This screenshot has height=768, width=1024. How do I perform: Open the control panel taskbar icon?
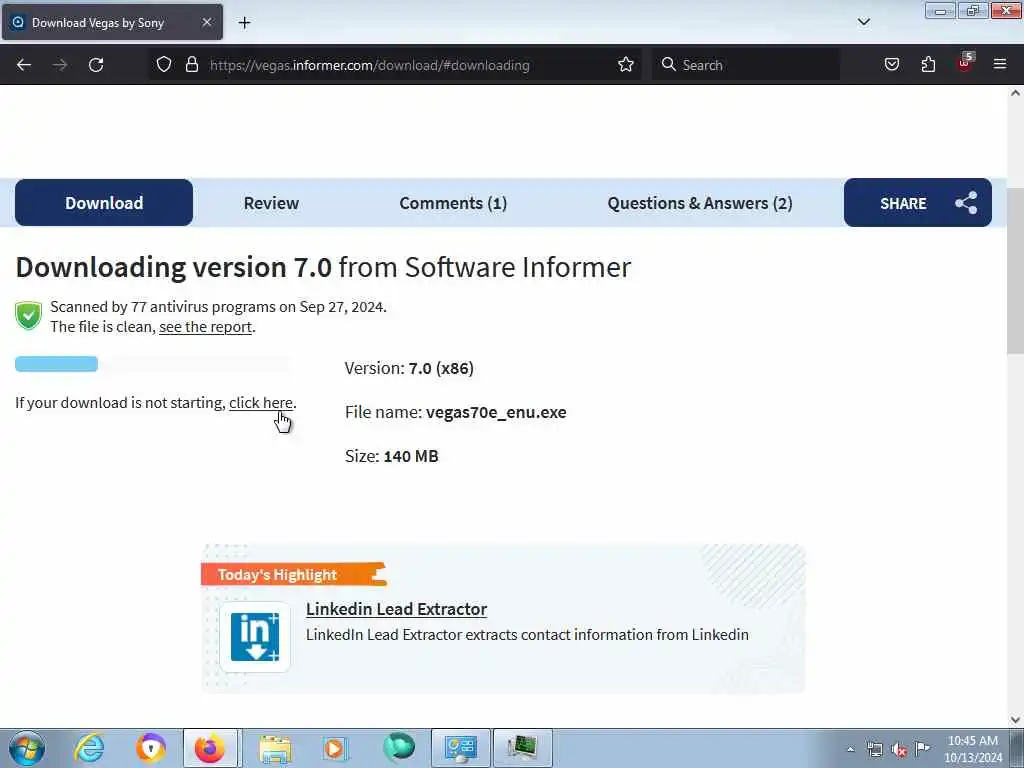click(460, 748)
